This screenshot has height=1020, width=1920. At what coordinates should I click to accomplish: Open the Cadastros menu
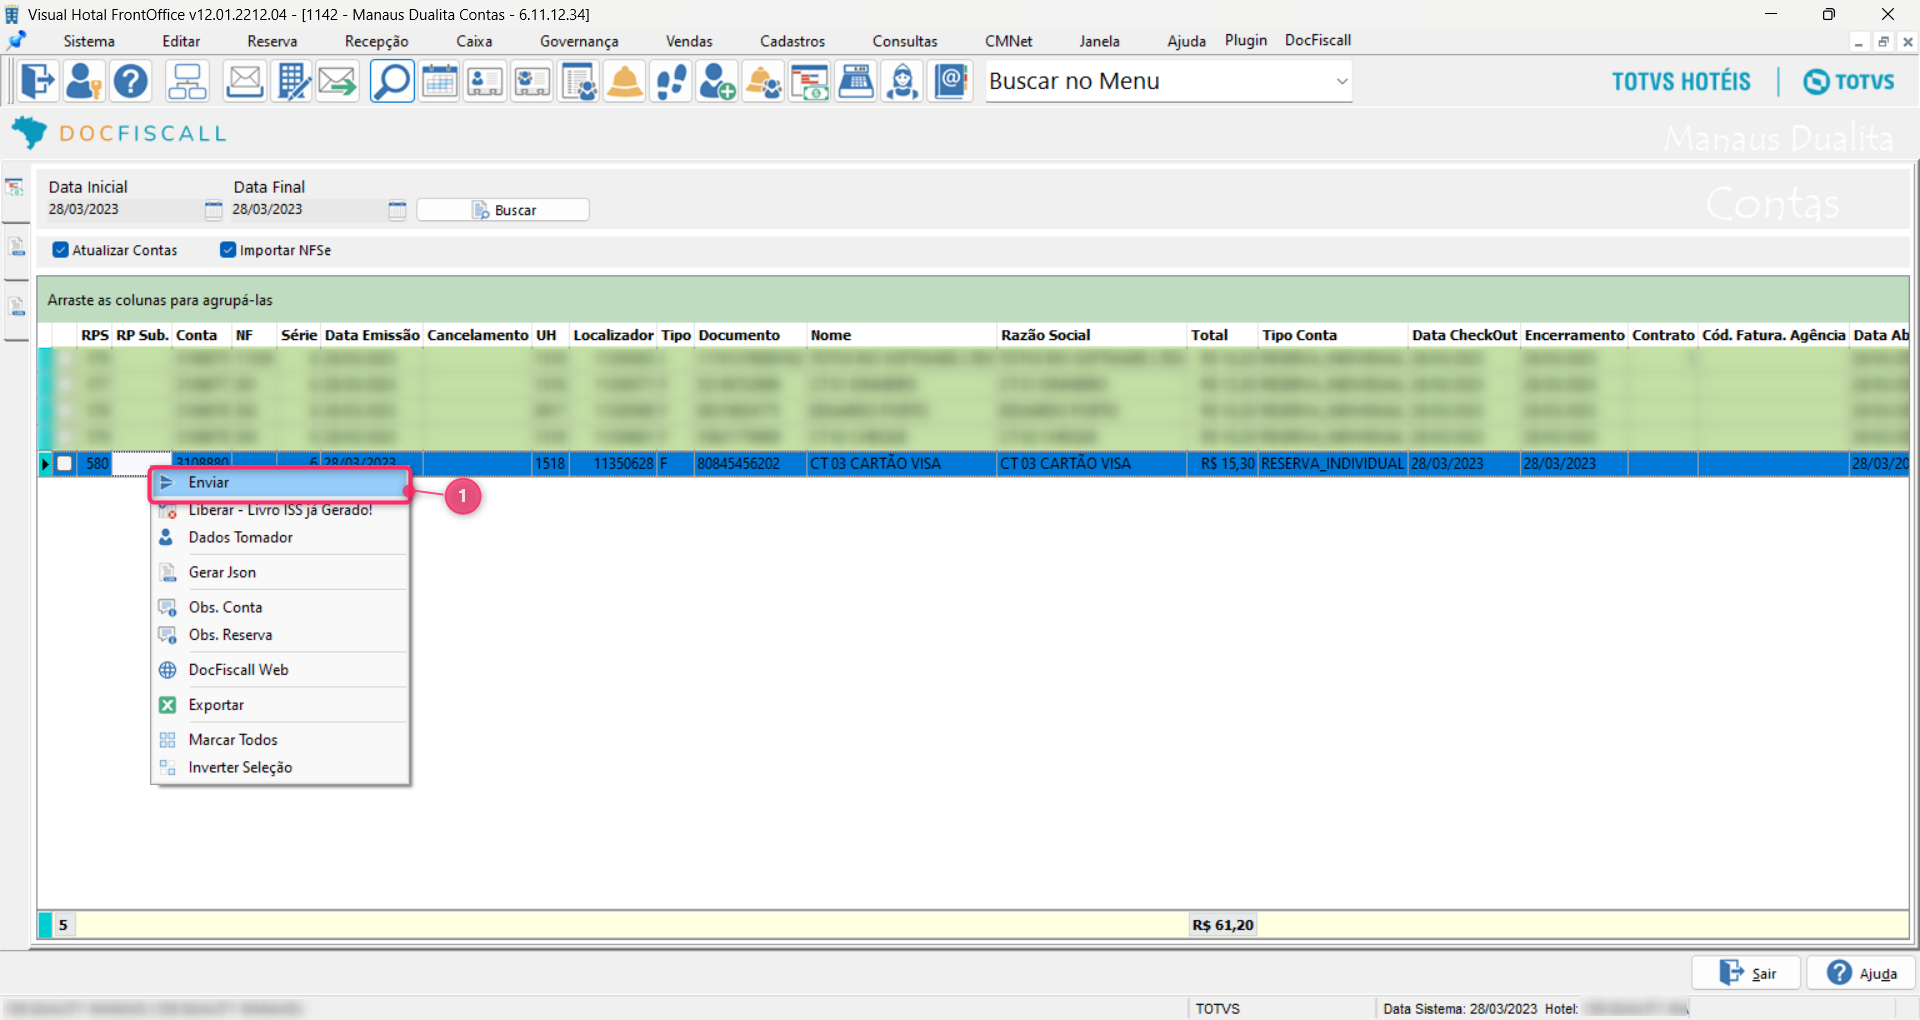point(792,41)
